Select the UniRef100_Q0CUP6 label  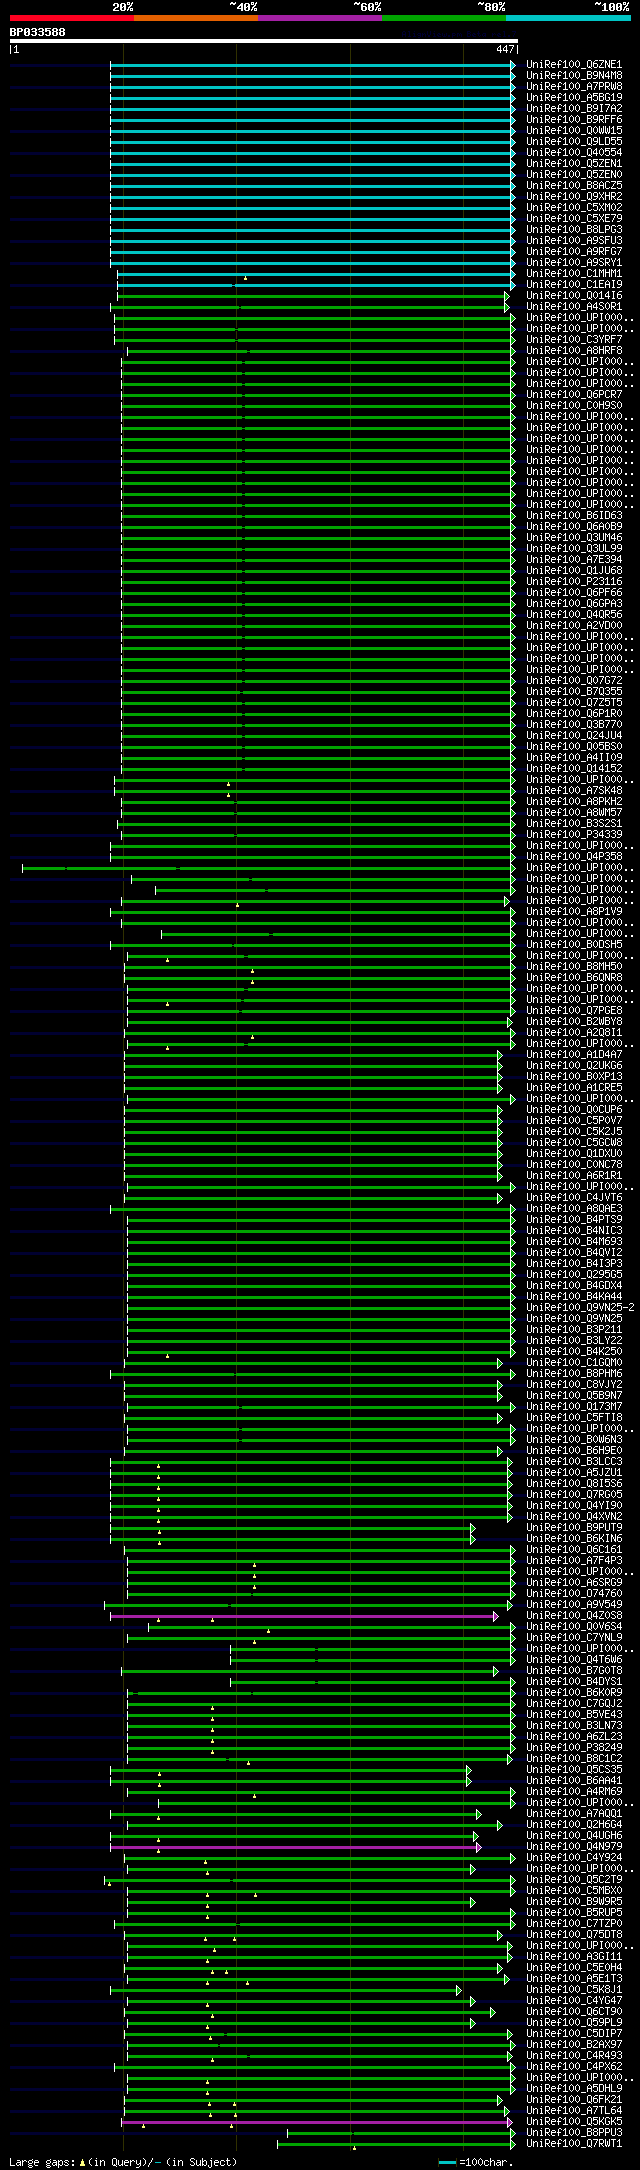(574, 1110)
